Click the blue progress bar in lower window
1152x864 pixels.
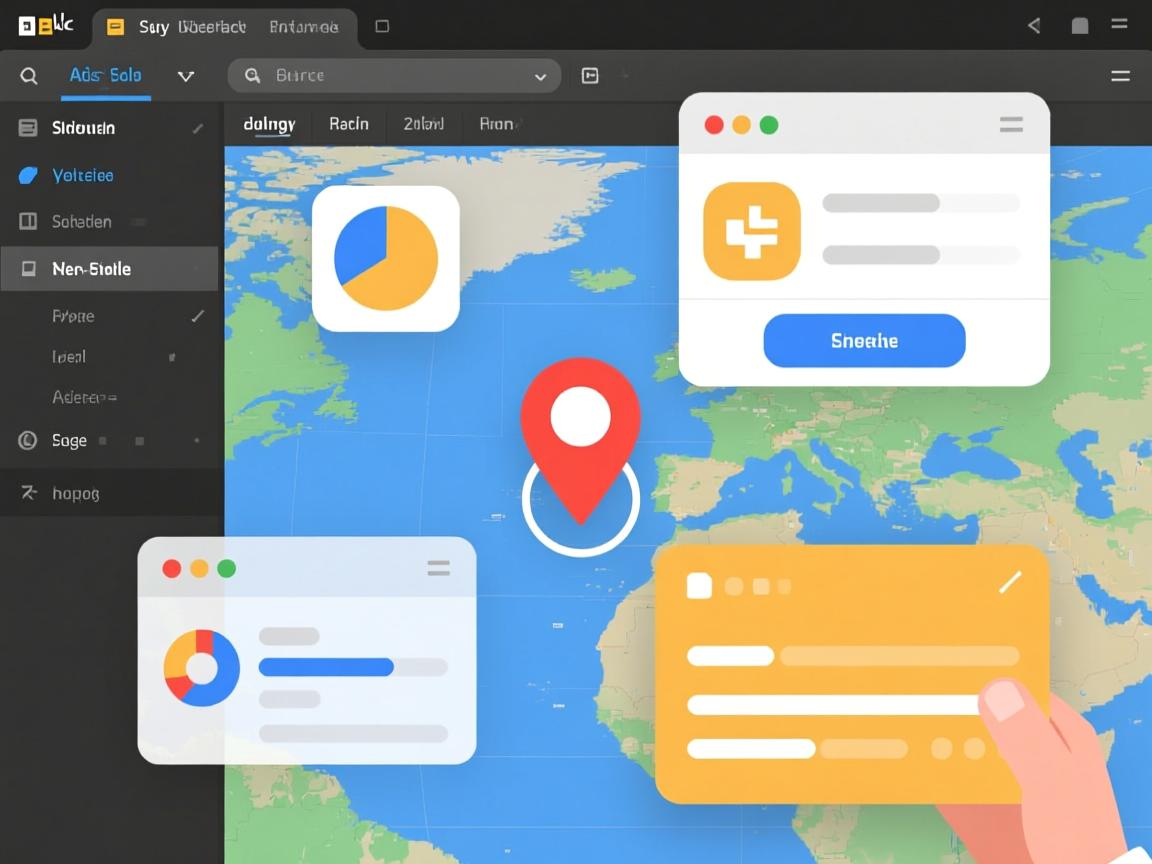point(326,667)
